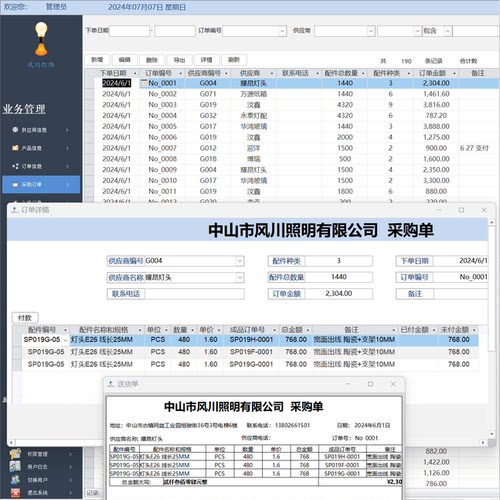500x500 pixels.
Task: Open the 下单日期 column header filter arrow
Action: tap(135, 73)
